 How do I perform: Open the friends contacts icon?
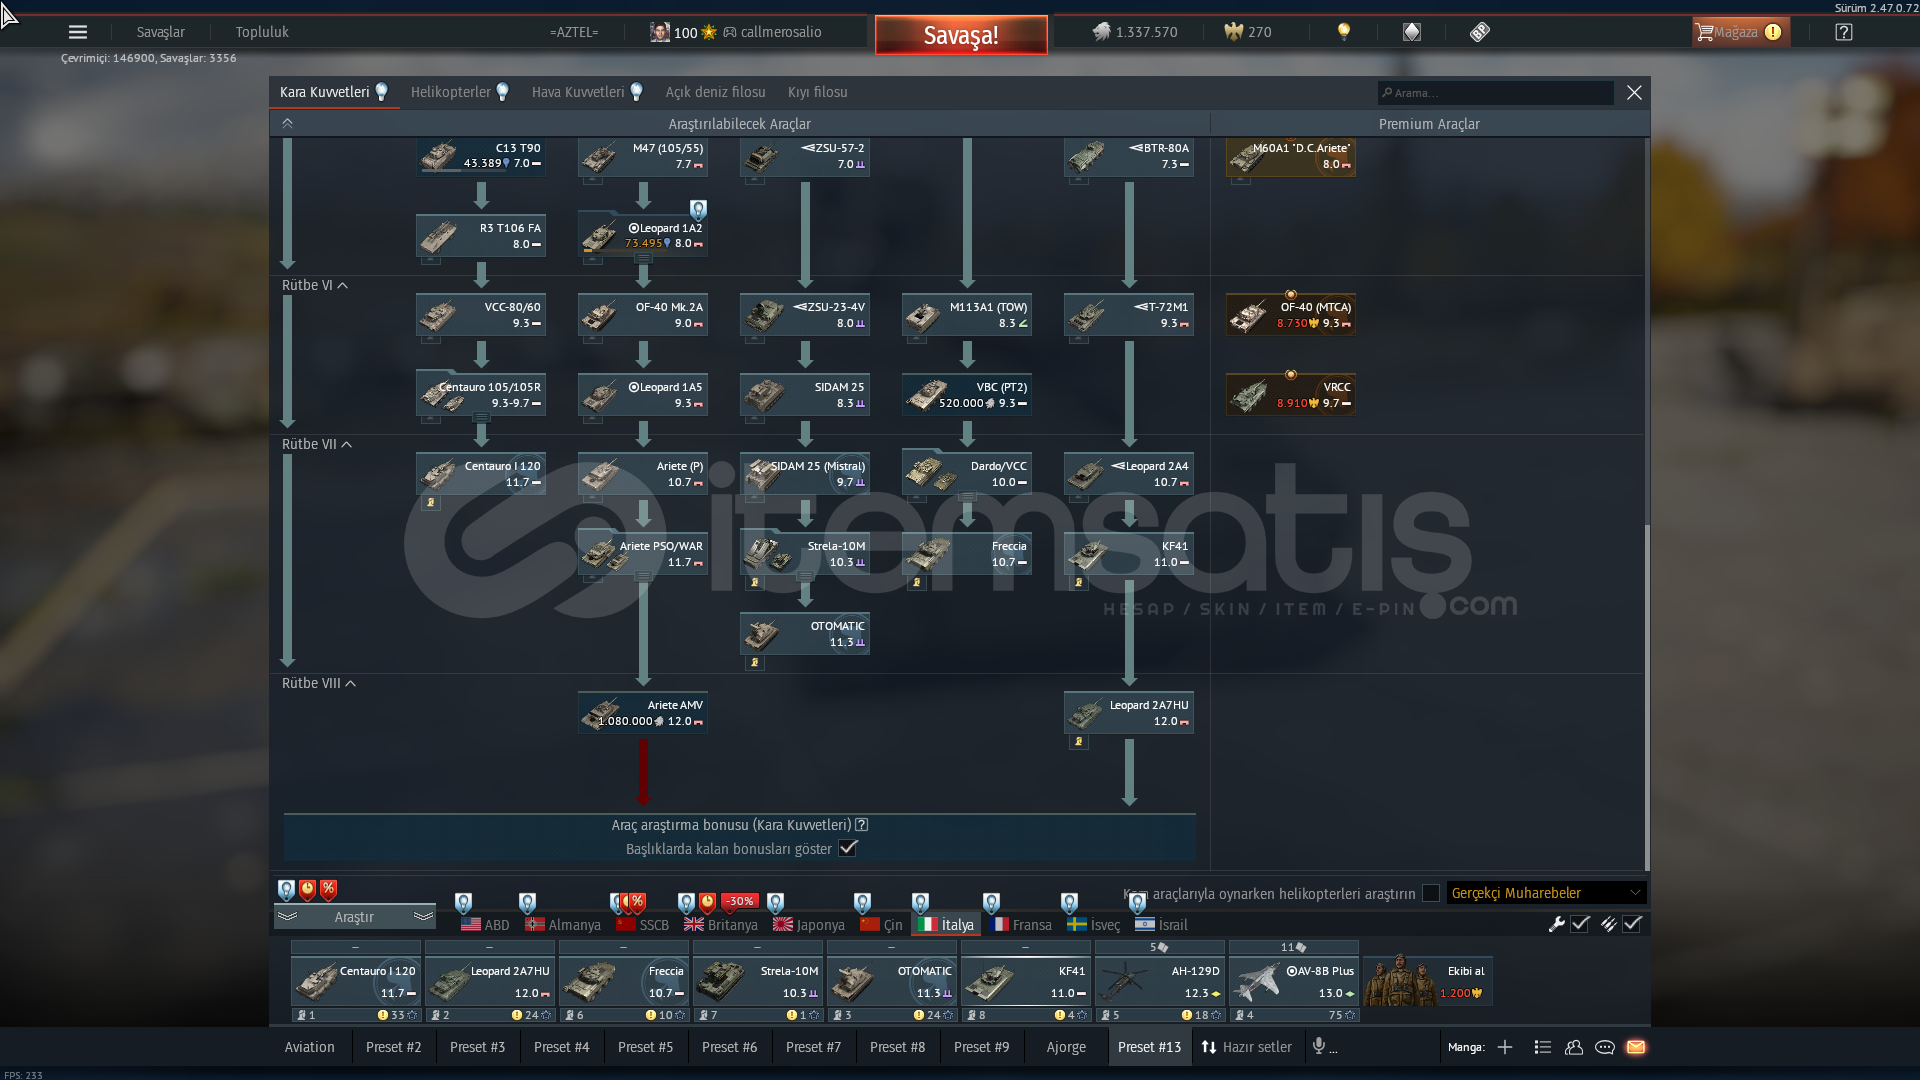[1573, 1047]
